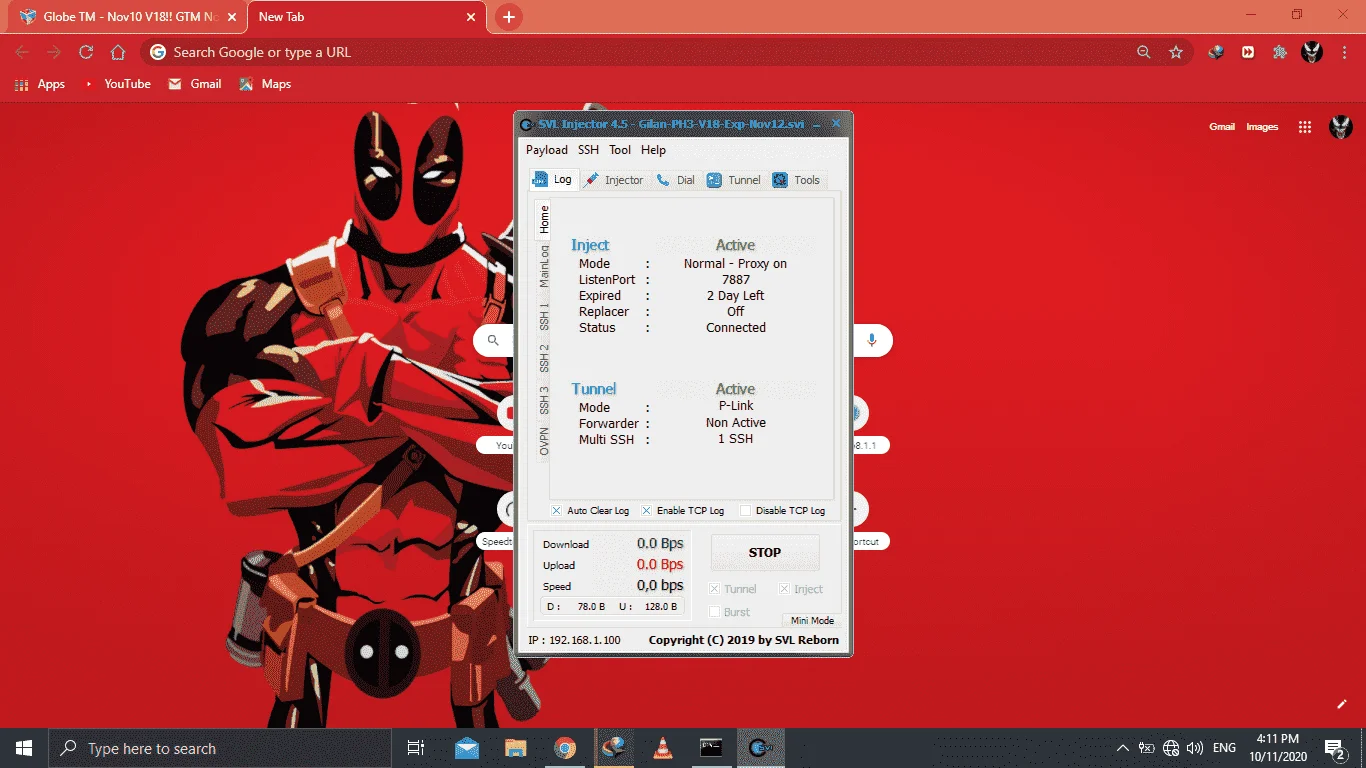Click the STOP button

[765, 552]
